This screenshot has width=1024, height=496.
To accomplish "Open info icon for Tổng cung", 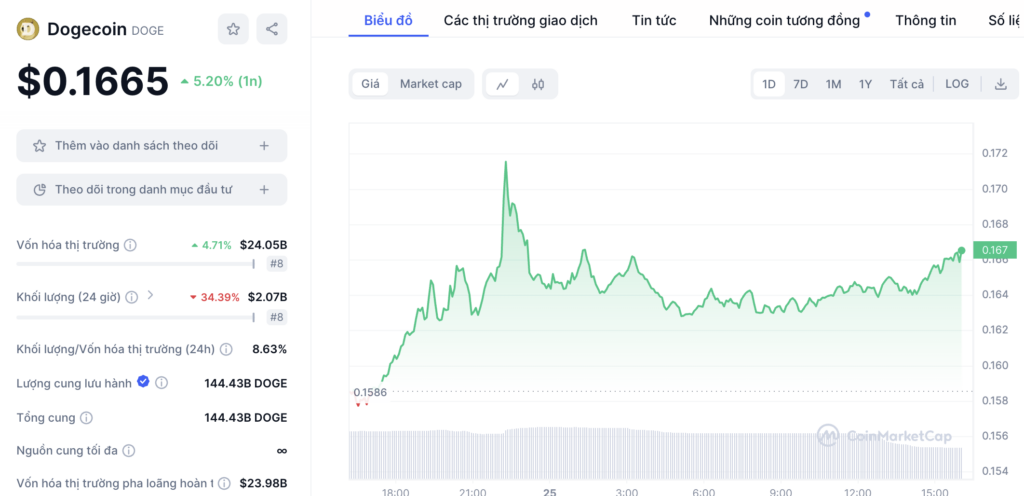I will point(86,418).
